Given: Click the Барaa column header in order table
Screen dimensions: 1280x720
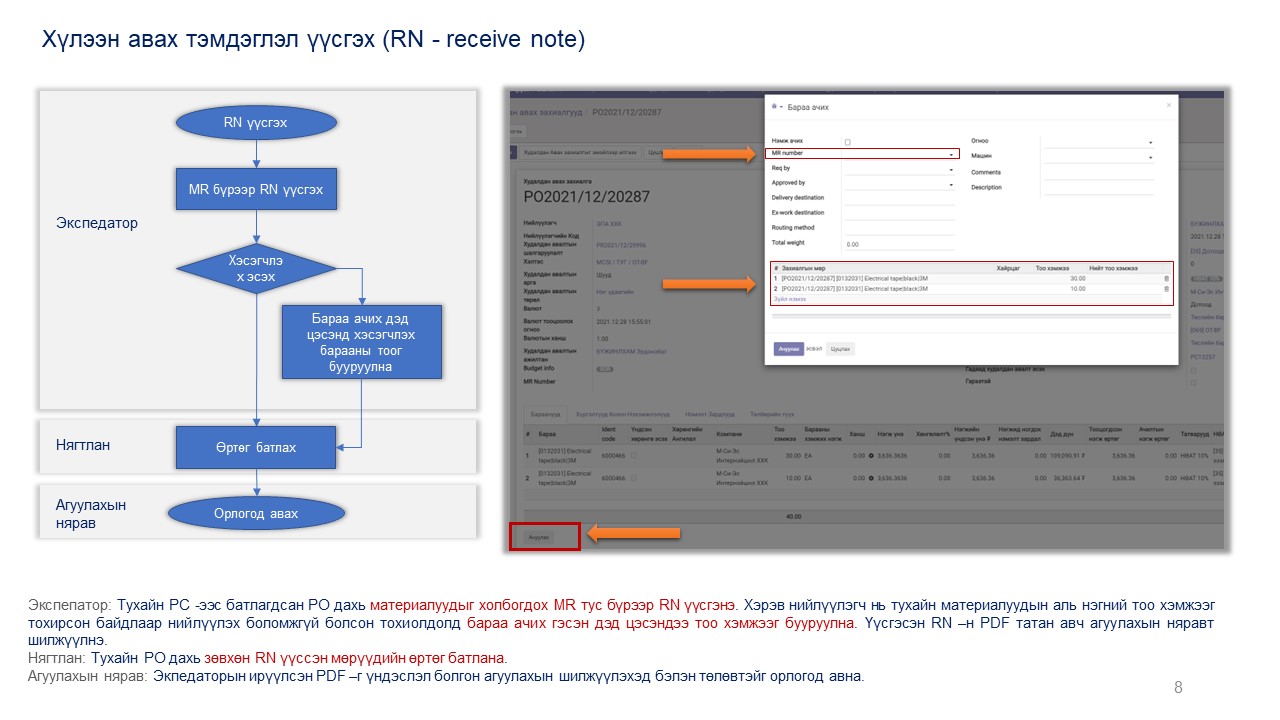Looking at the screenshot, I should click(x=546, y=434).
